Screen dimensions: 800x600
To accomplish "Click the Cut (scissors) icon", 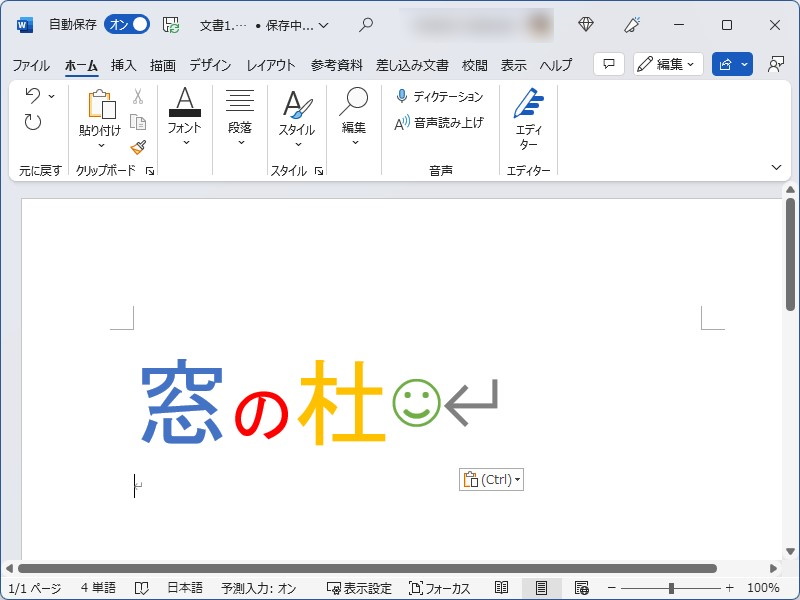I will pos(138,96).
